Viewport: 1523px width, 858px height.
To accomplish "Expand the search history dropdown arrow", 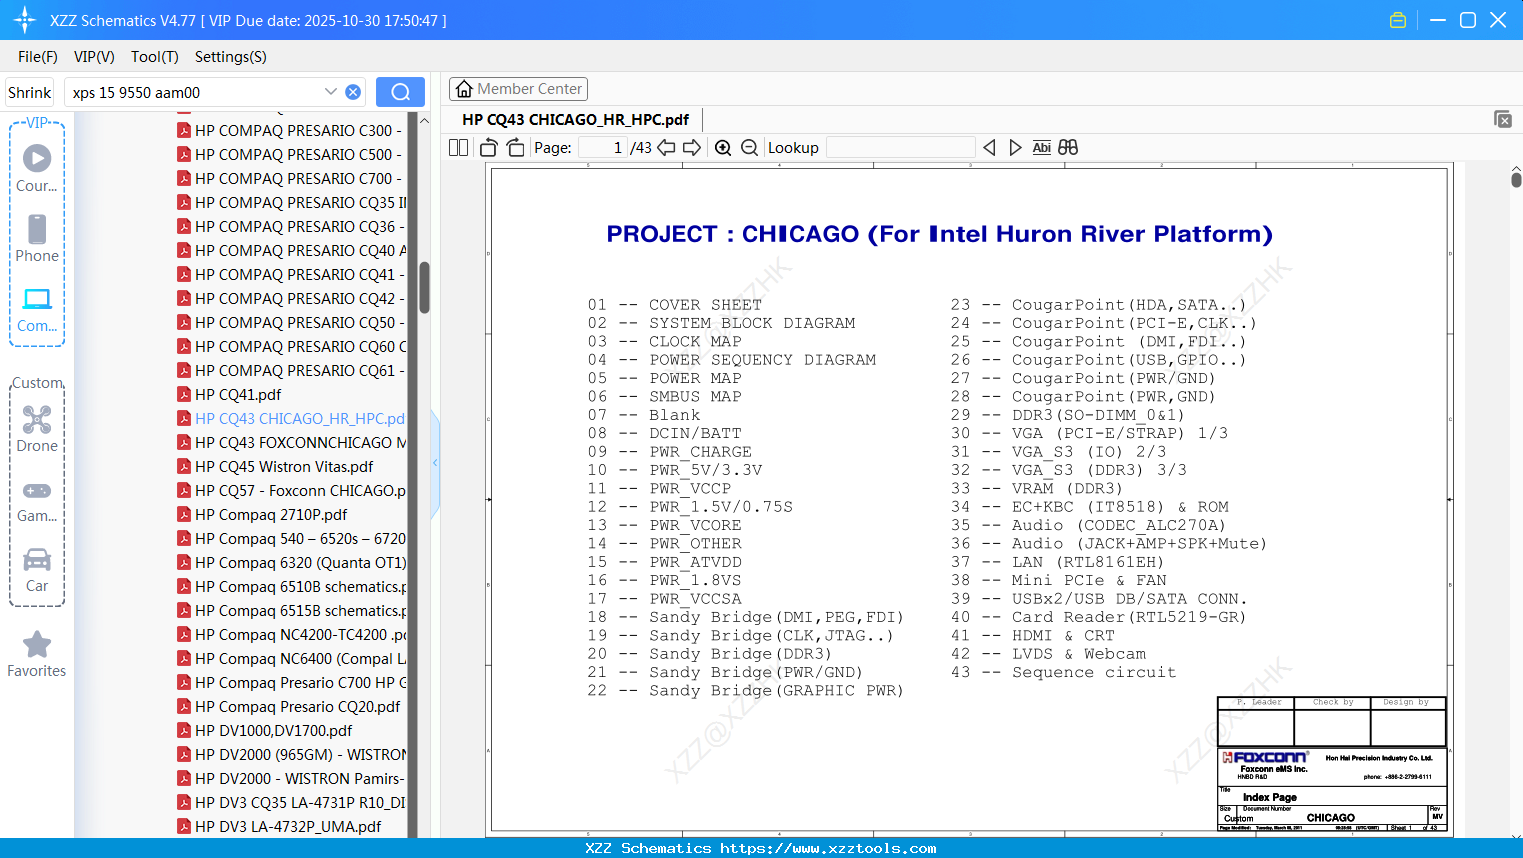I will 331,92.
